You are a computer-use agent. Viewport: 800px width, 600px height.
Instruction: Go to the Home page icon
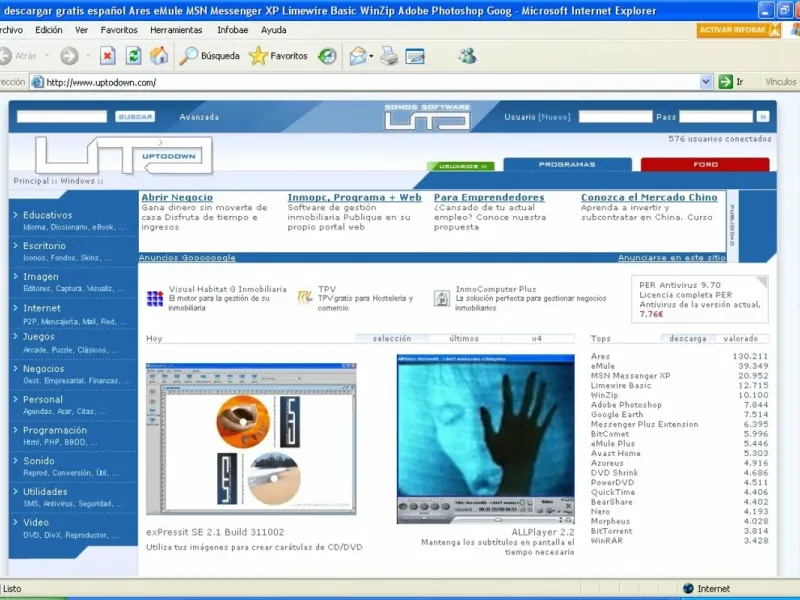[x=159, y=56]
